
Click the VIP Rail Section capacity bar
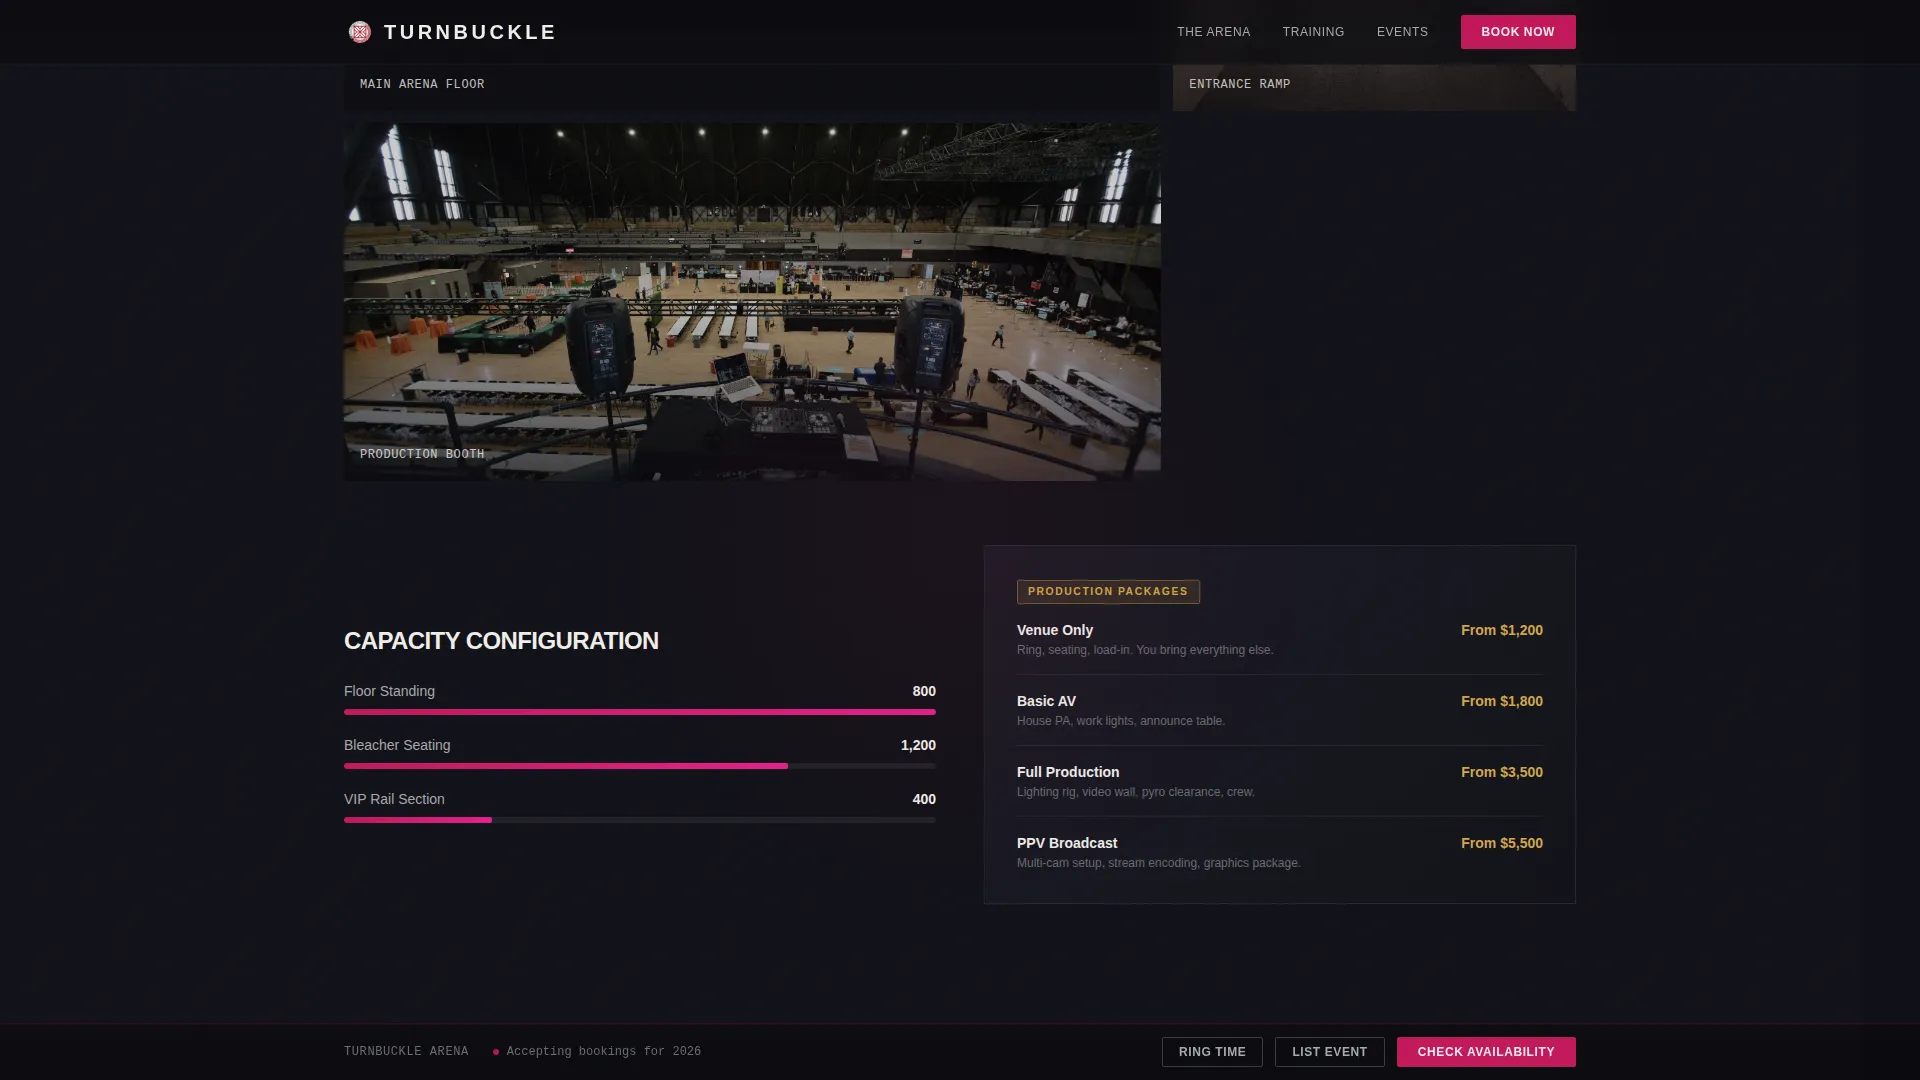point(640,820)
